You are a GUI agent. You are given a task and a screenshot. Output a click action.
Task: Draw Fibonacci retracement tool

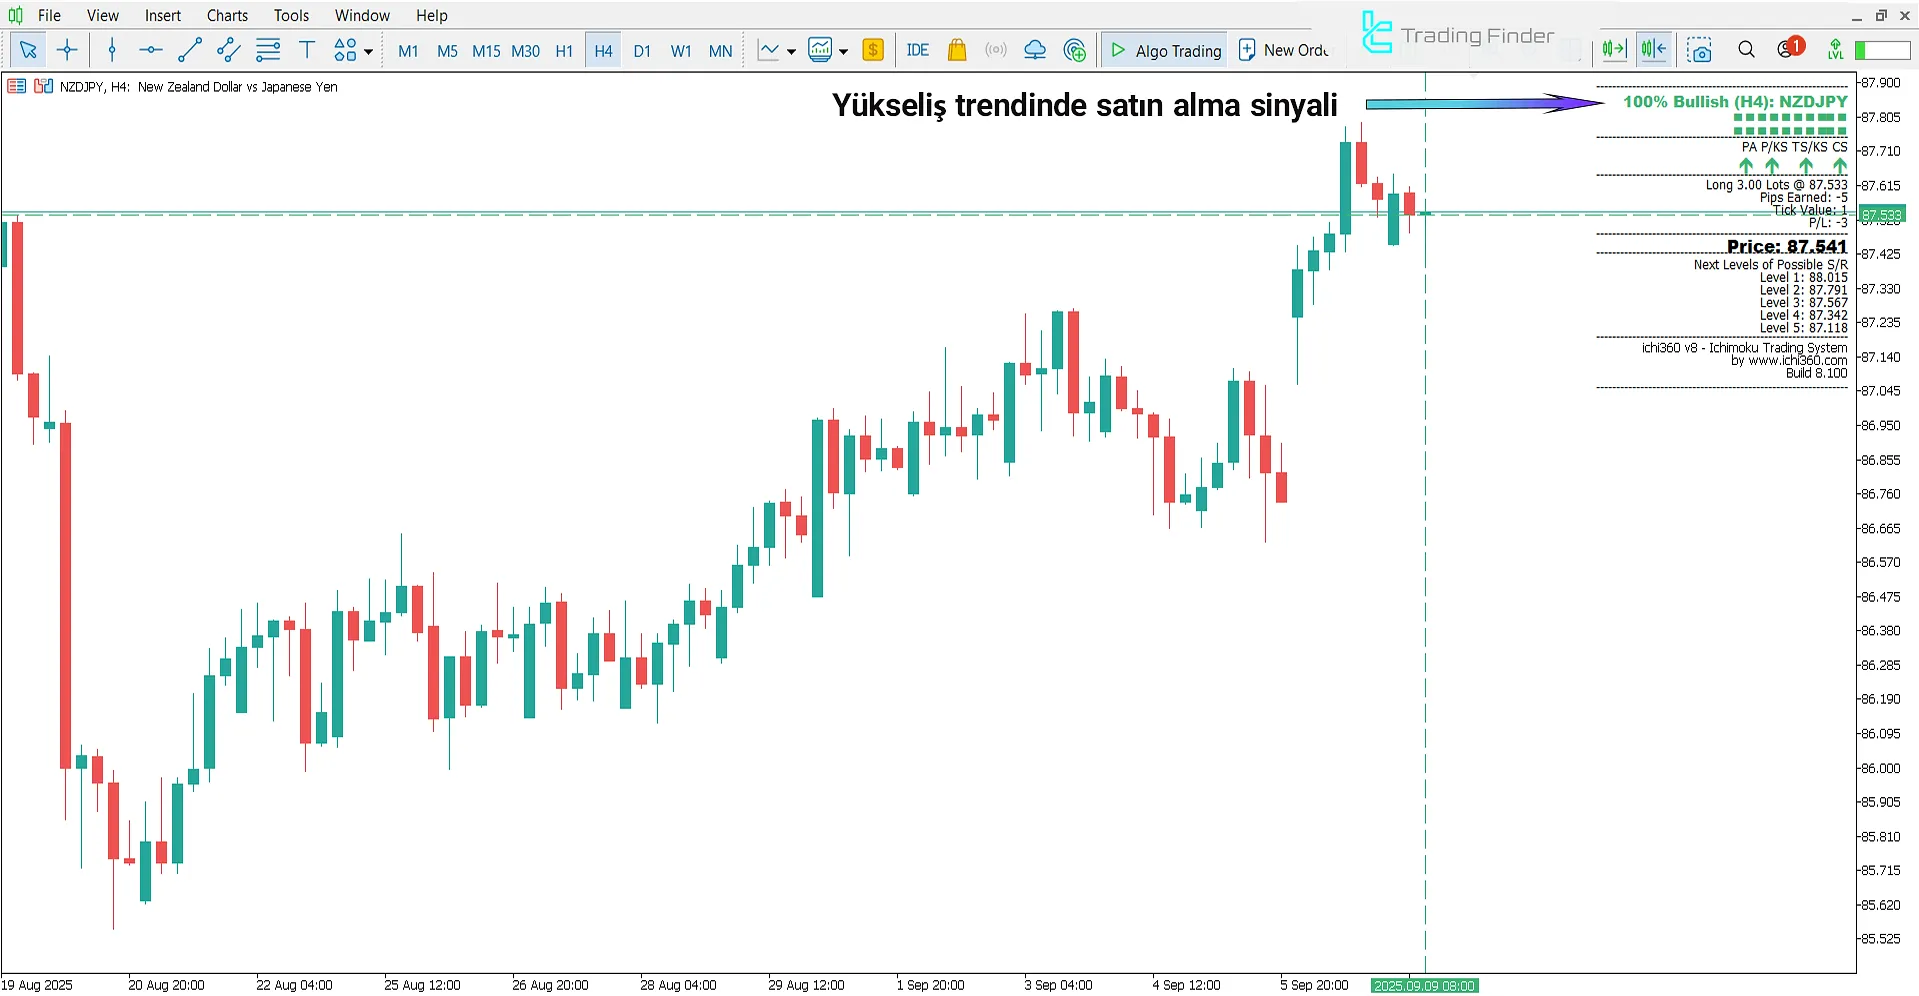[268, 50]
